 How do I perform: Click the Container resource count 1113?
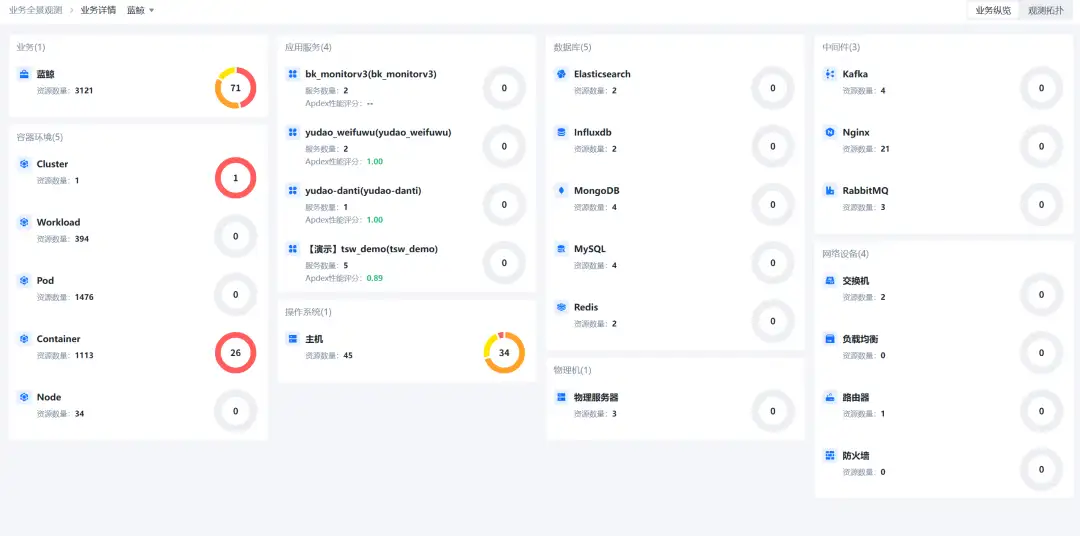tap(84, 355)
